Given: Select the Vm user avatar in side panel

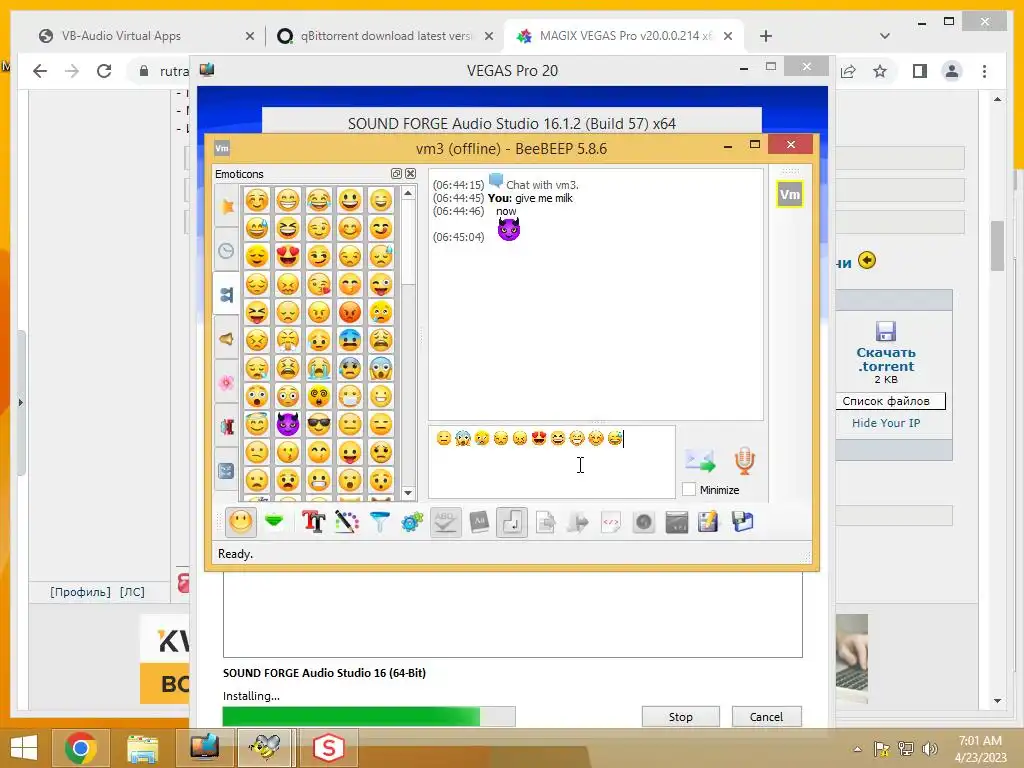Looking at the screenshot, I should 790,194.
